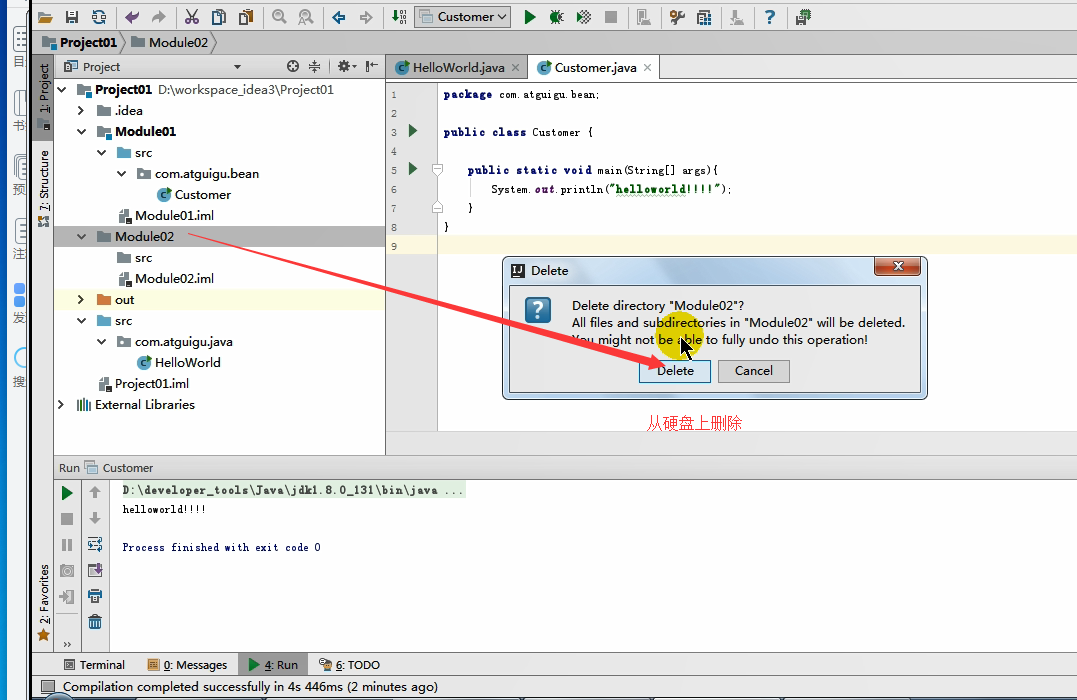1077x700 pixels.
Task: Collapse main method fold marker
Action: [438, 170]
